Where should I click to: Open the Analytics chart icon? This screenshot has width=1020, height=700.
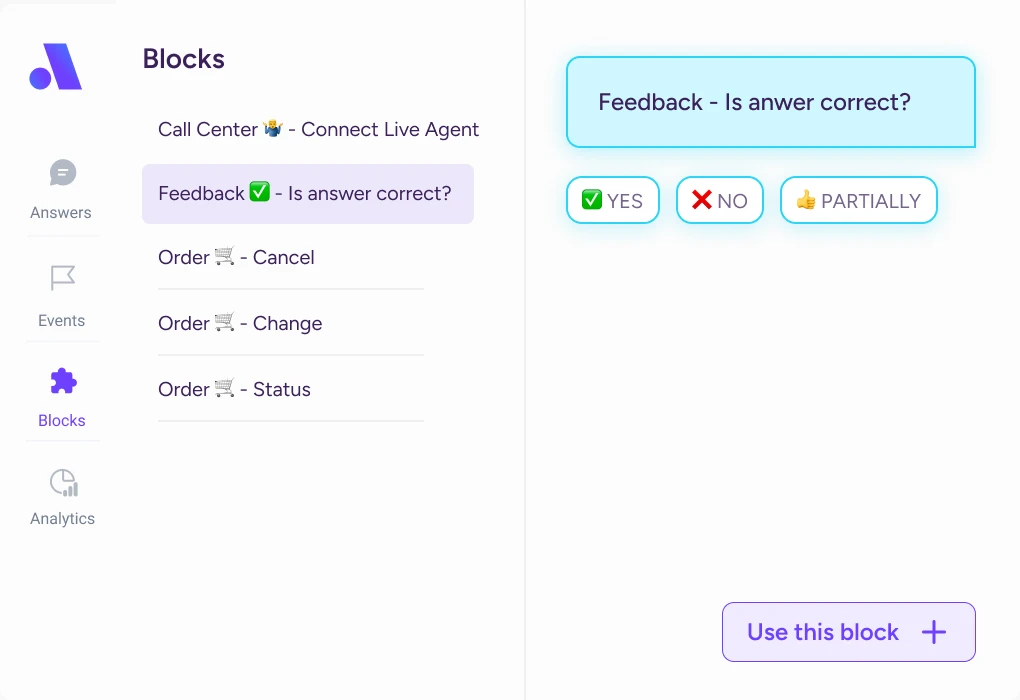tap(64, 482)
